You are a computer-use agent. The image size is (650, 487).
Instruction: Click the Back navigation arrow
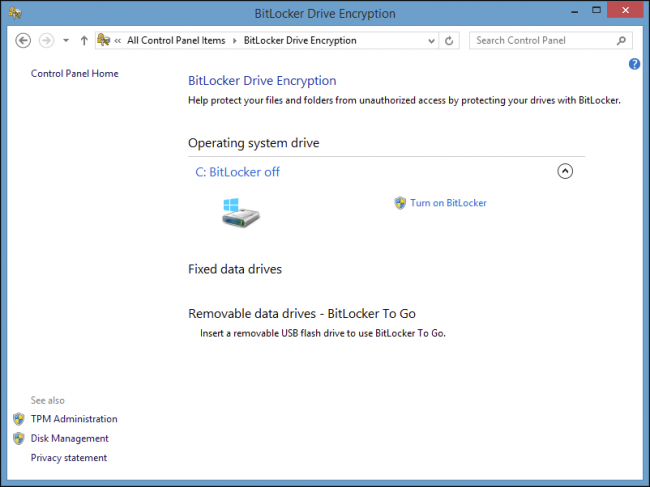coord(23,41)
